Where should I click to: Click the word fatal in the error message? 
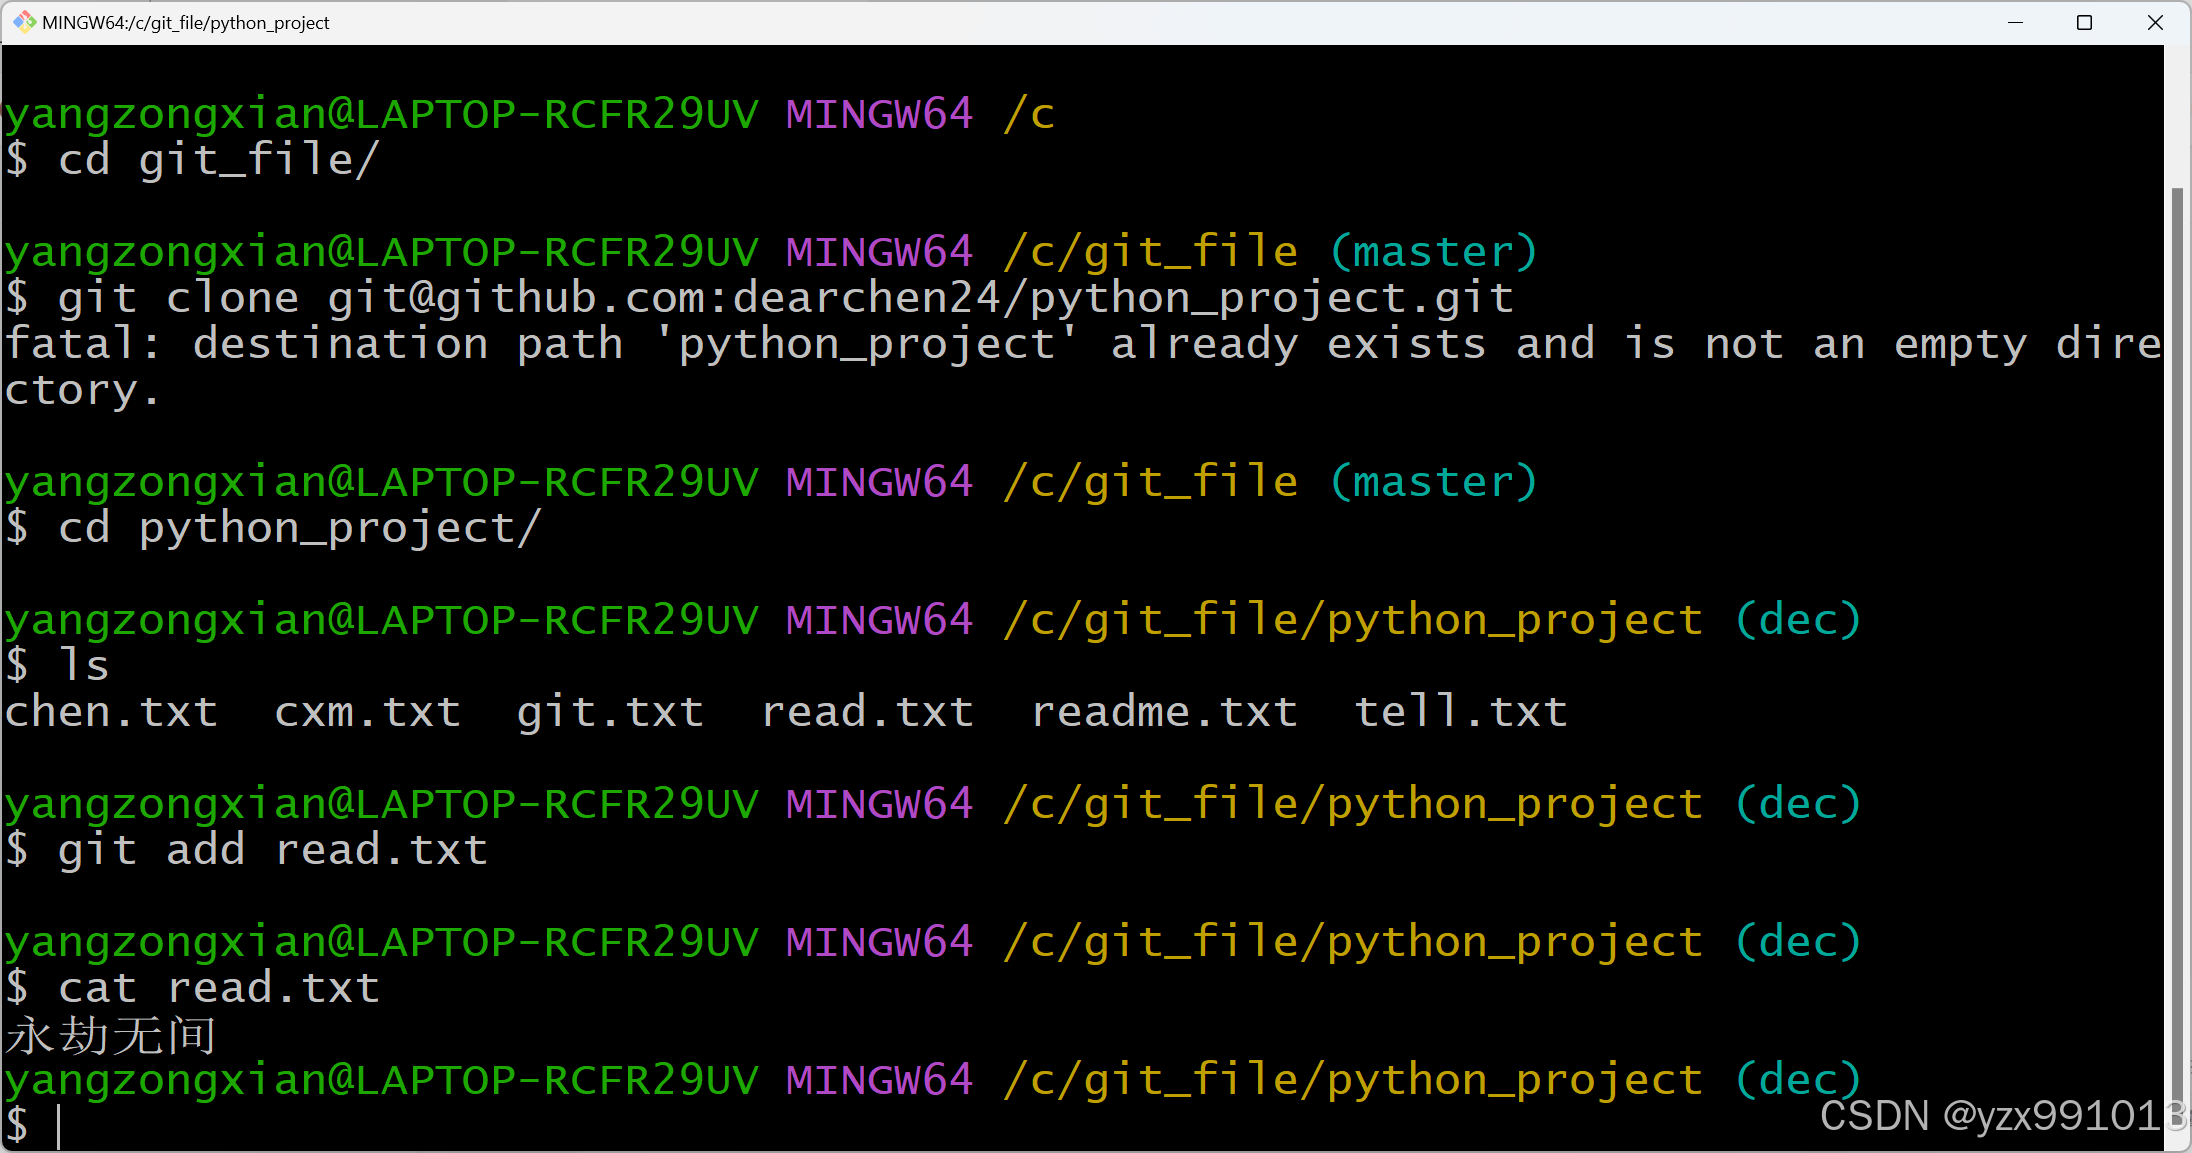pyautogui.click(x=70, y=344)
